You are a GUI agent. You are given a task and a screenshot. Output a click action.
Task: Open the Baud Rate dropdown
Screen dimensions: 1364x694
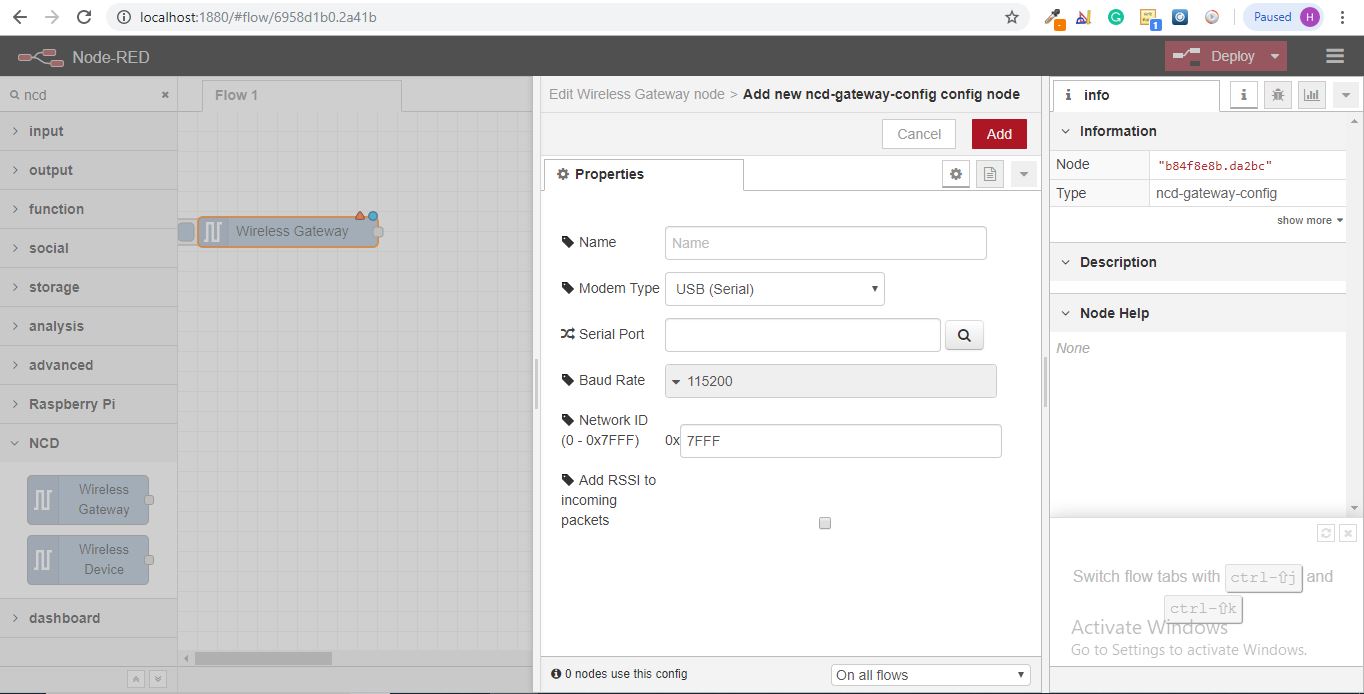(x=831, y=381)
